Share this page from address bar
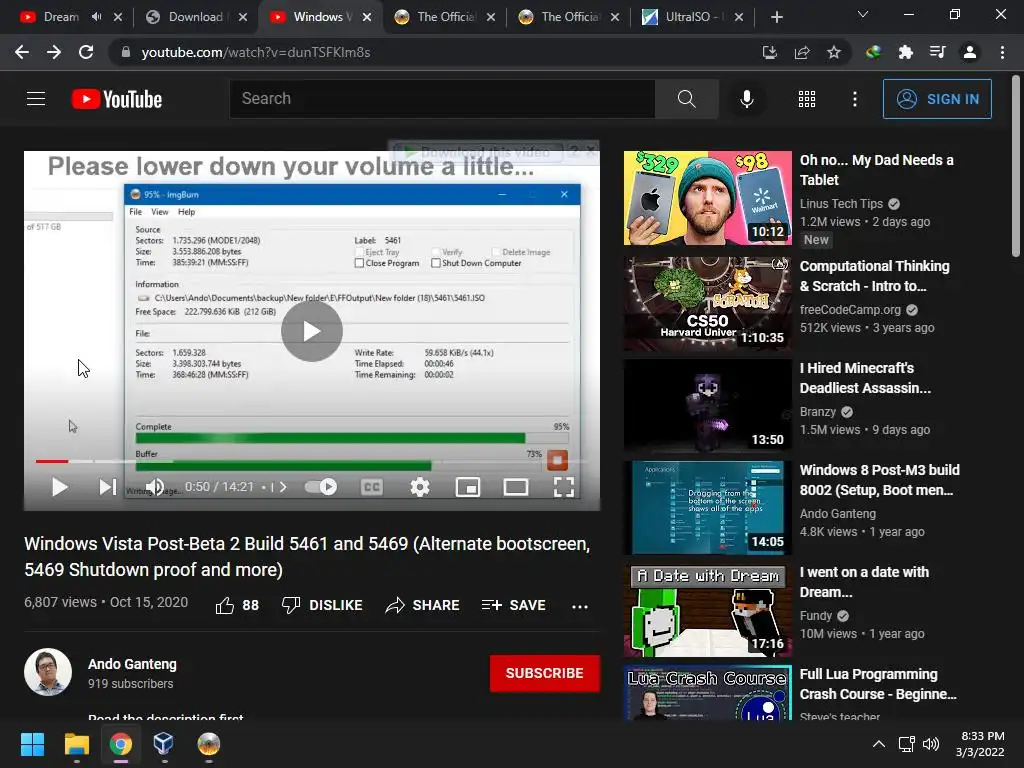This screenshot has width=1024, height=768. 802,52
